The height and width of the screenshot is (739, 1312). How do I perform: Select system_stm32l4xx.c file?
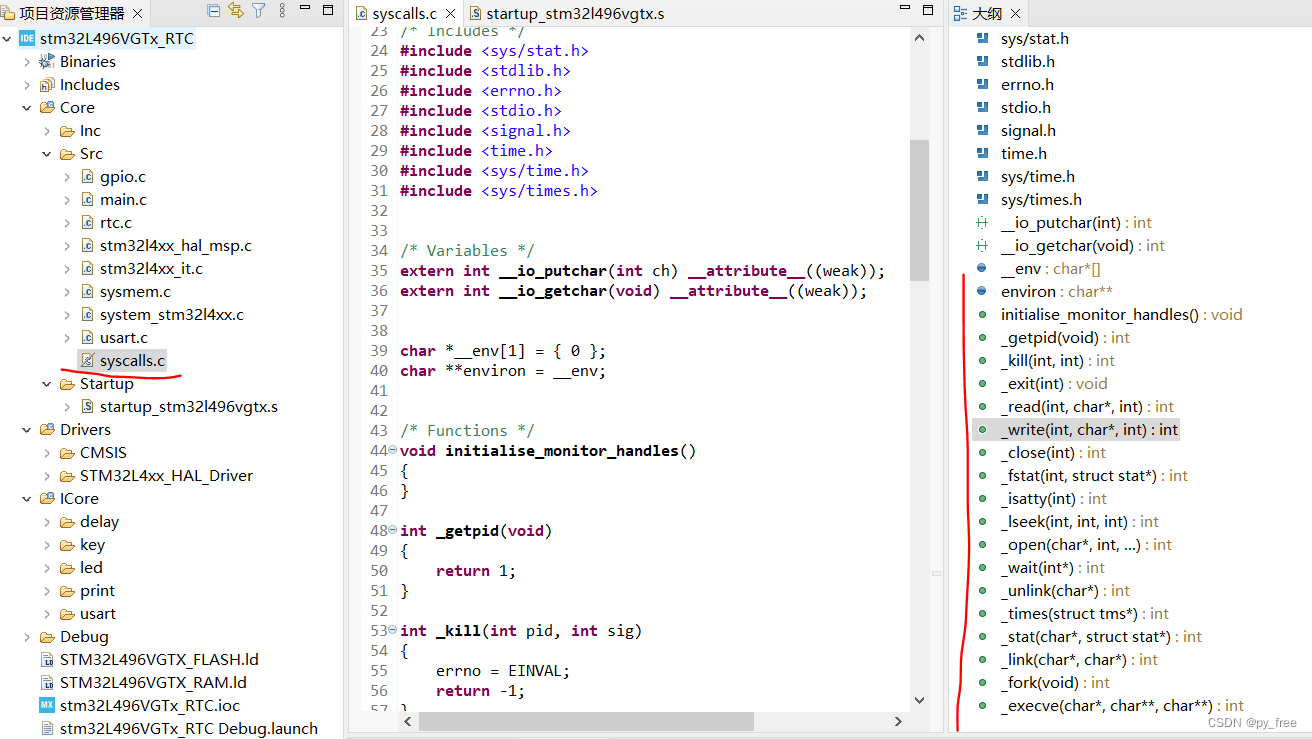(171, 315)
